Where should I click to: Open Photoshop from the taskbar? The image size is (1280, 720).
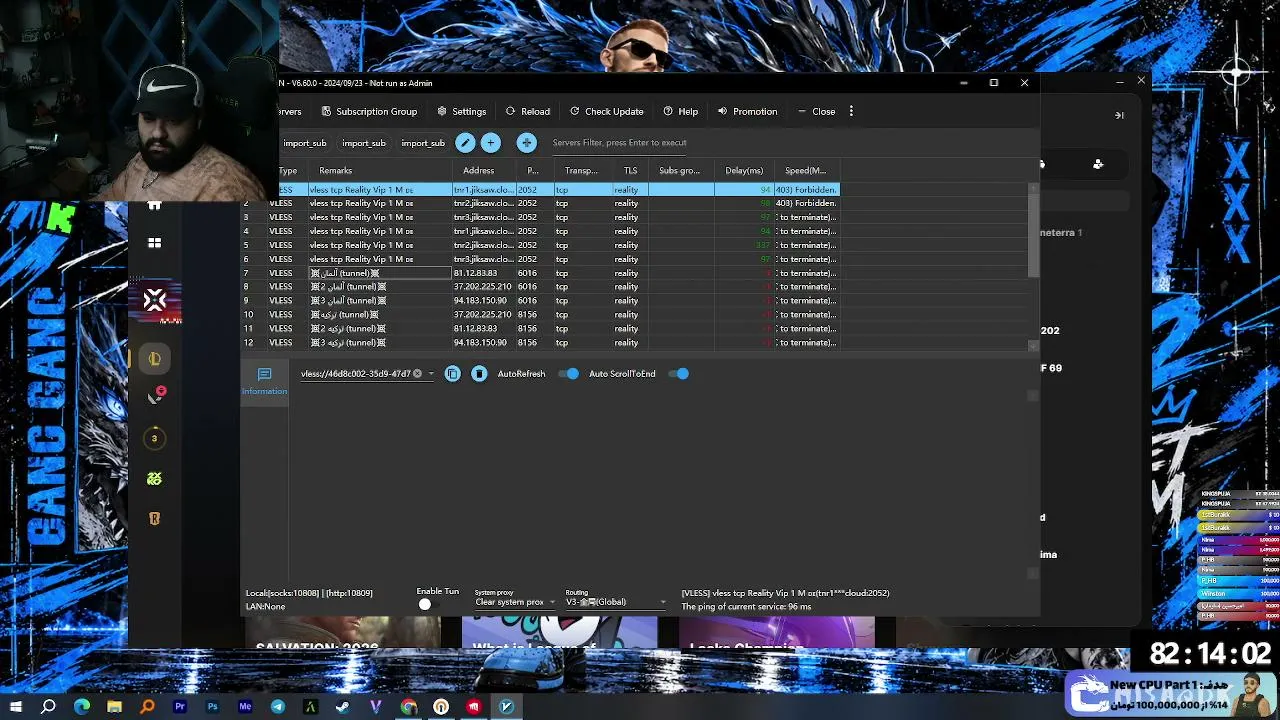click(212, 707)
